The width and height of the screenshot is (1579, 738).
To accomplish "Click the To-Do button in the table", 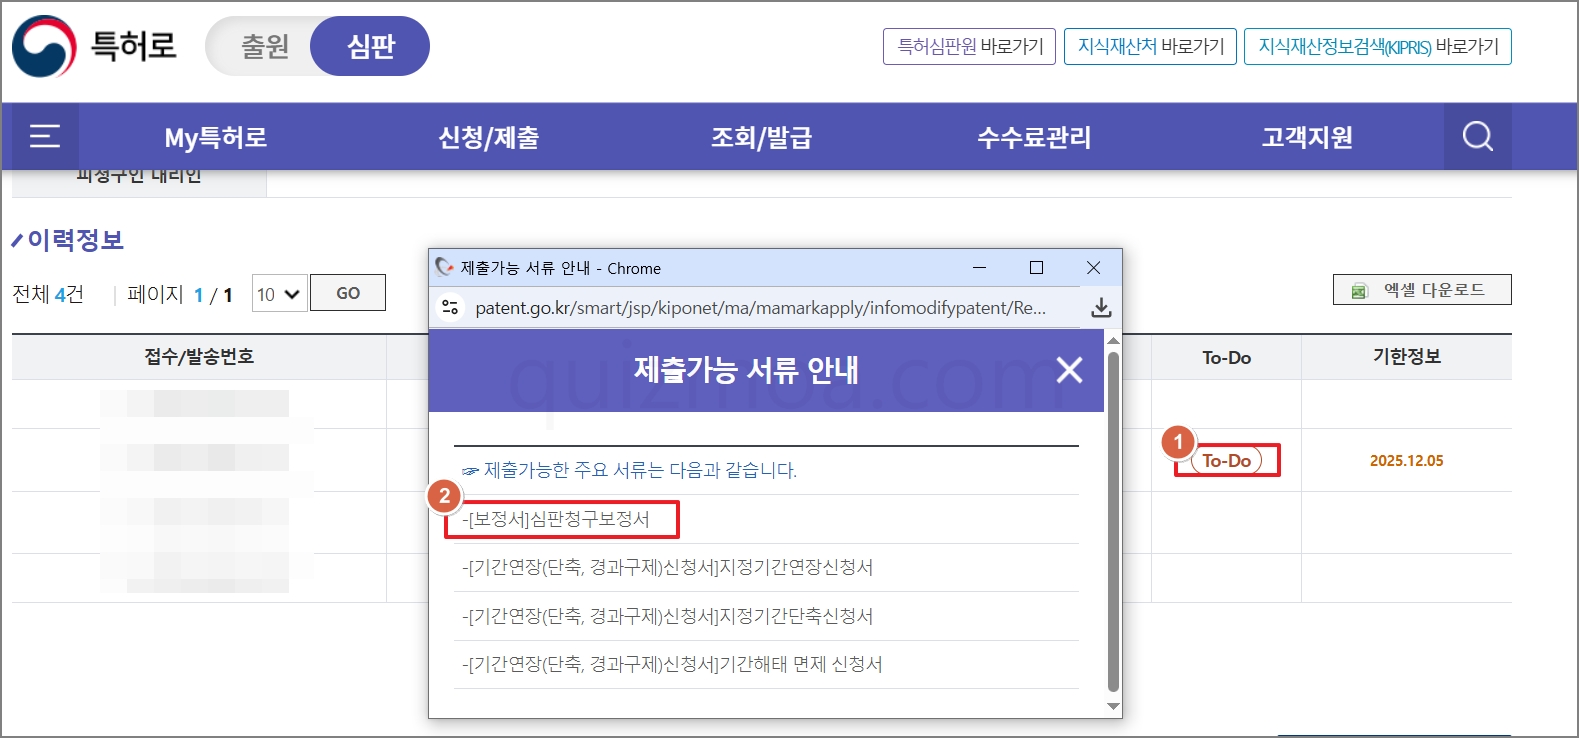I will [x=1227, y=461].
